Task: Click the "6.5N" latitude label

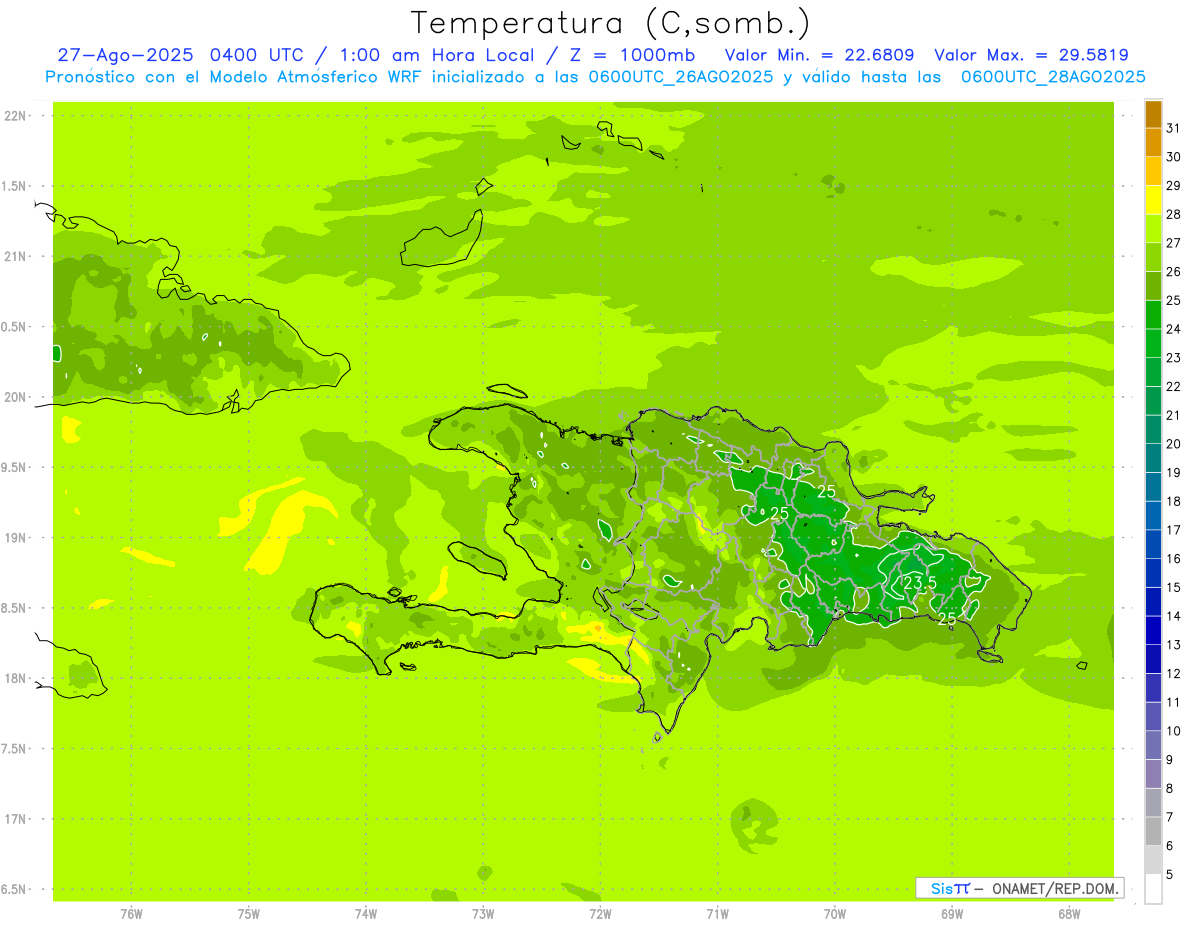Action: pos(14,889)
